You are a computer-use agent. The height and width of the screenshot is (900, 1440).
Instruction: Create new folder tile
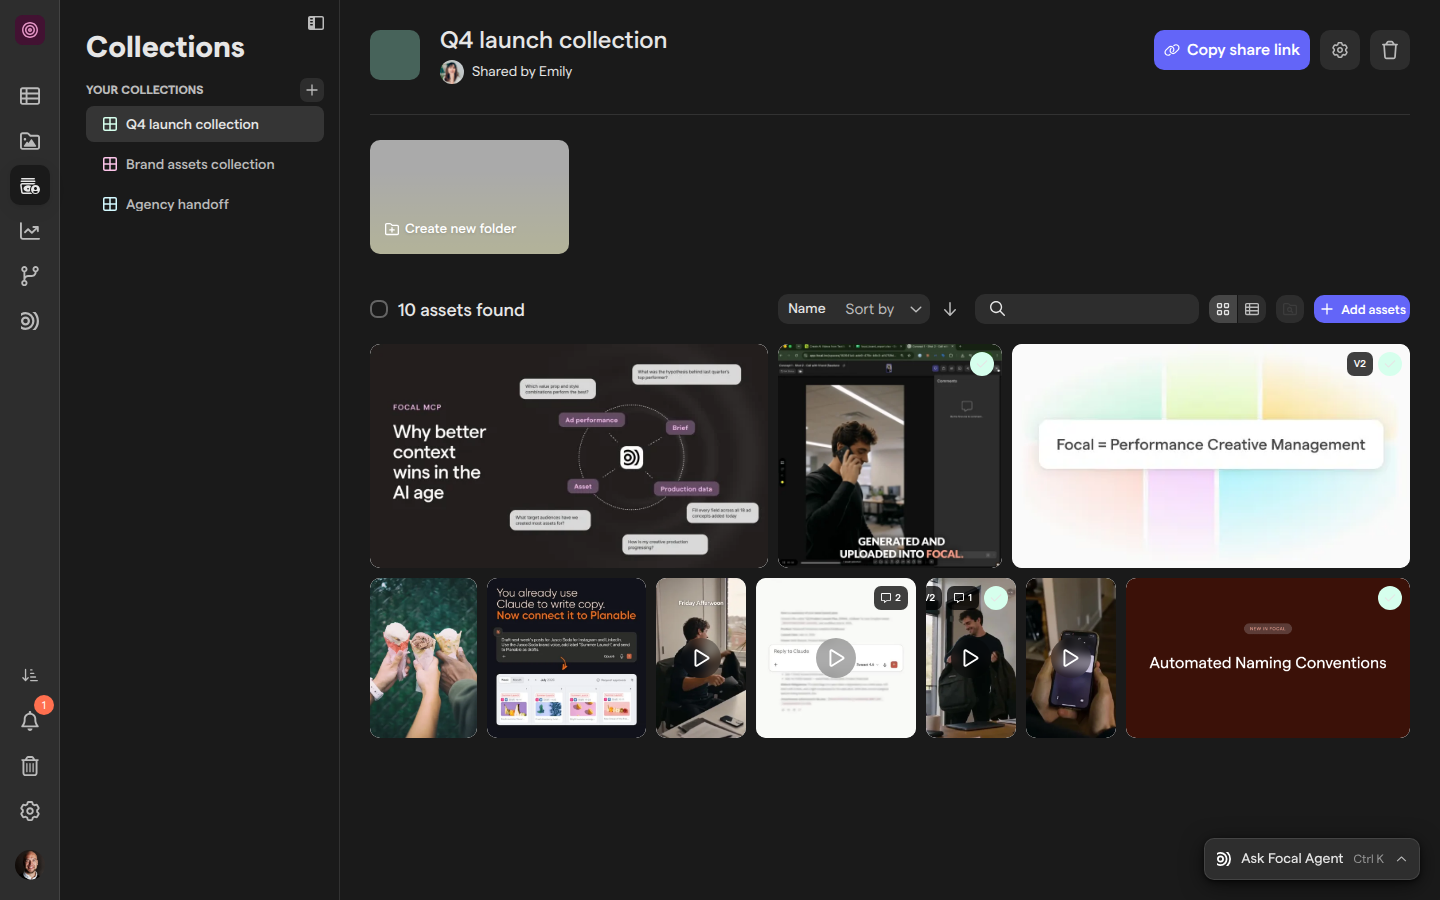coord(469,197)
